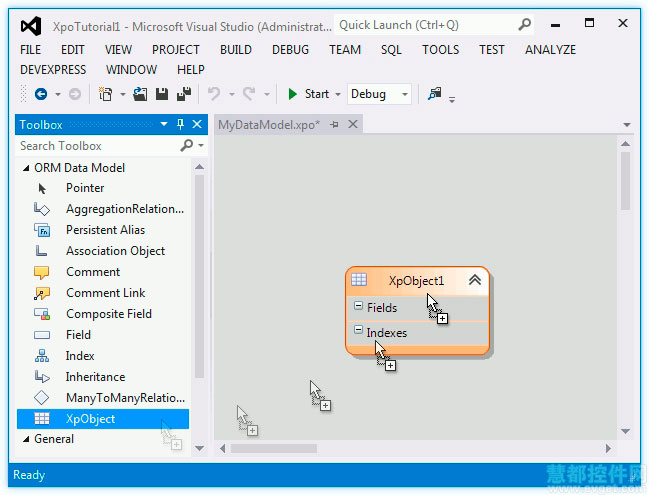Viewport: 649px width, 495px height.
Task: Click the Toolbox vertical scrollbar thumb
Action: [200, 276]
